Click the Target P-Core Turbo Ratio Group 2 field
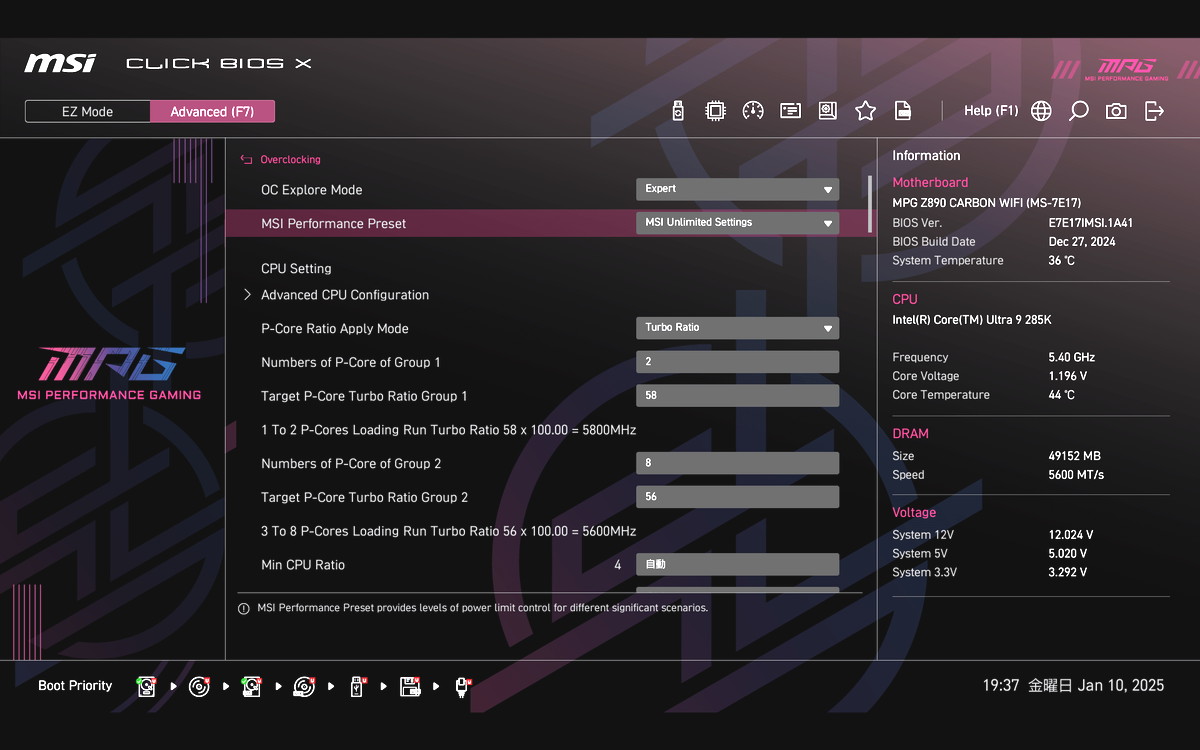The image size is (1200, 750). (738, 497)
